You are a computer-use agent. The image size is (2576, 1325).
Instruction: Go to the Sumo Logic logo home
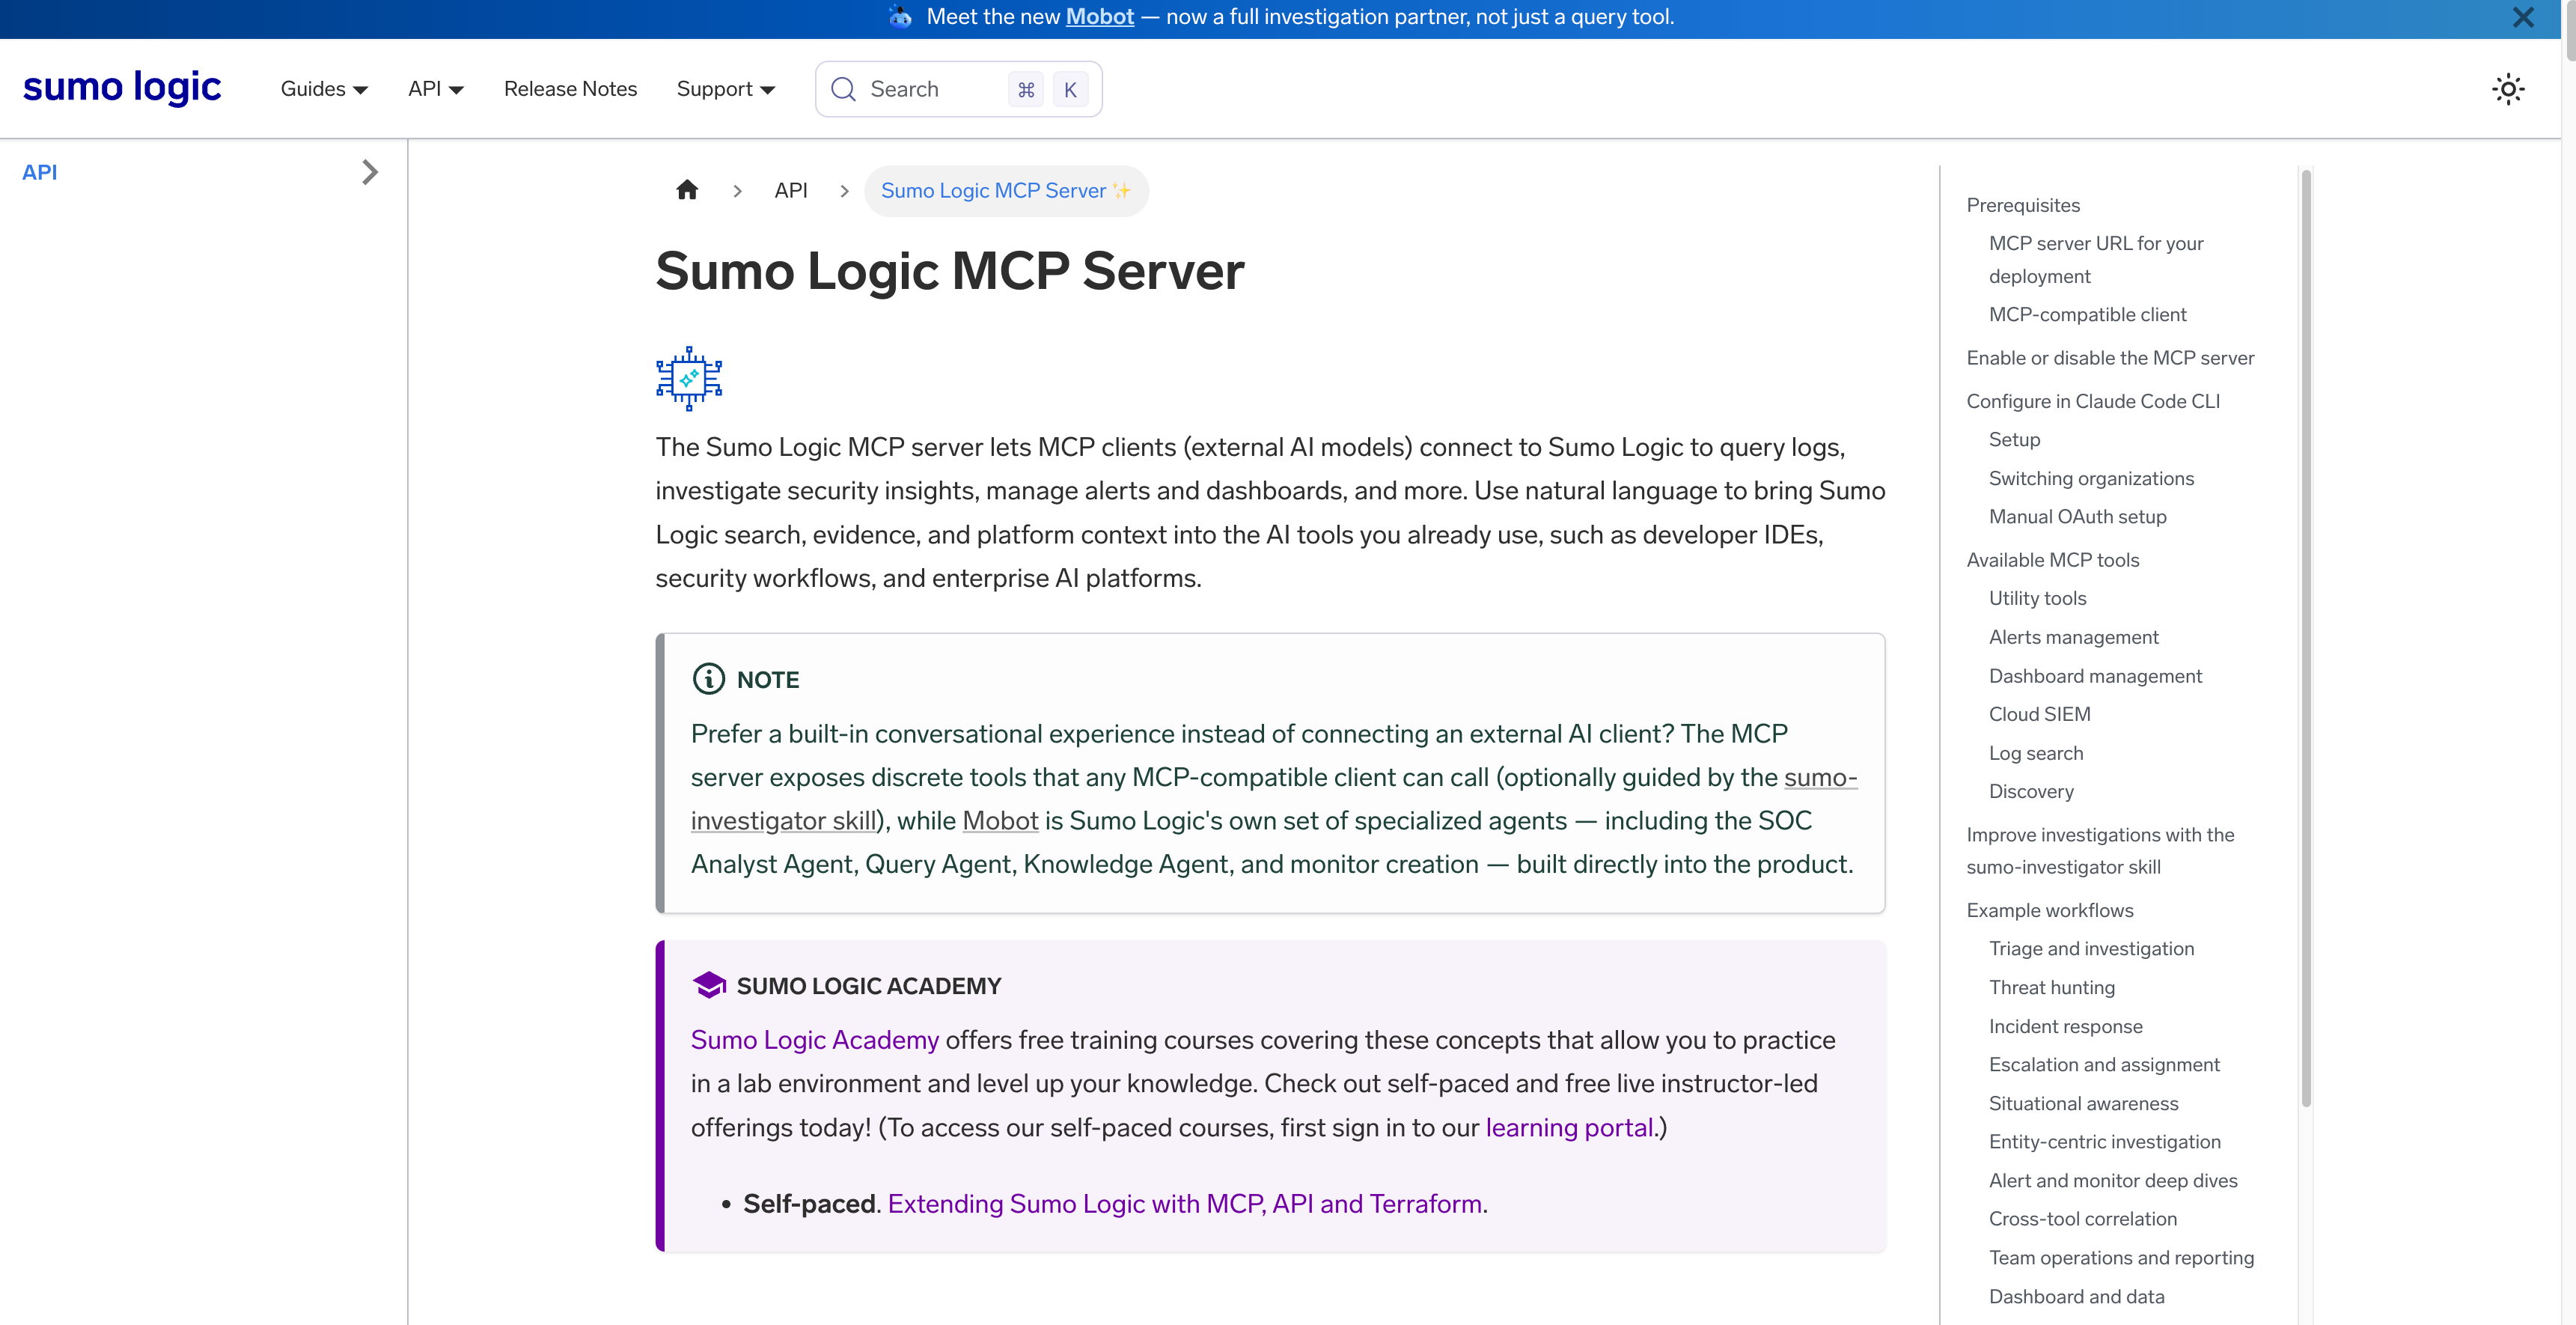tap(122, 88)
